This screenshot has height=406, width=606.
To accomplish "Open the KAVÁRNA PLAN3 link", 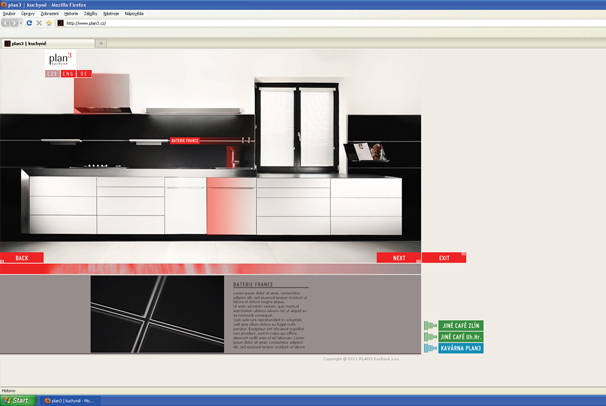I will coord(460,348).
